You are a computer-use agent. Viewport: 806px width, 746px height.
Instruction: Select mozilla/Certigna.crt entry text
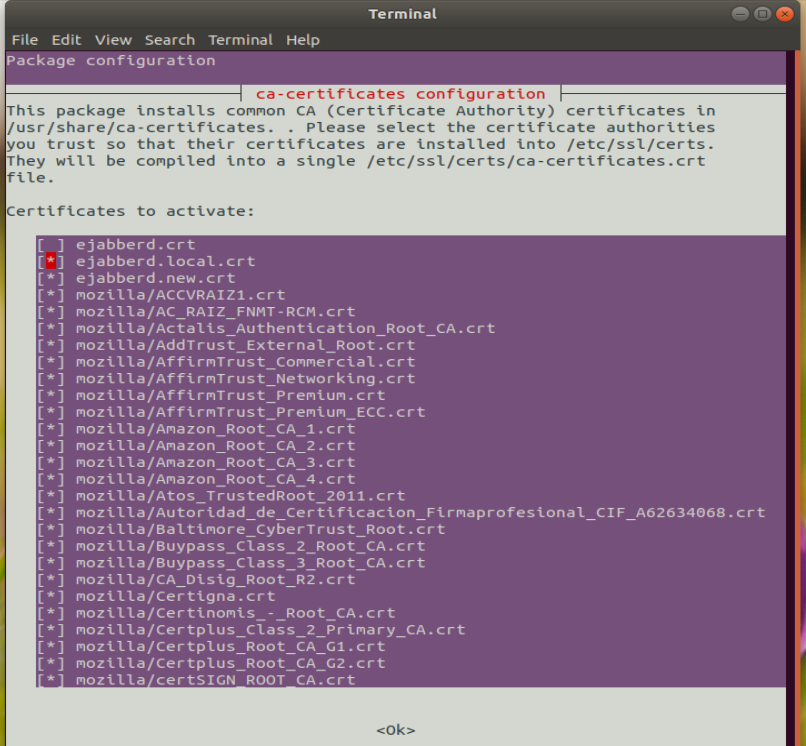(176, 596)
